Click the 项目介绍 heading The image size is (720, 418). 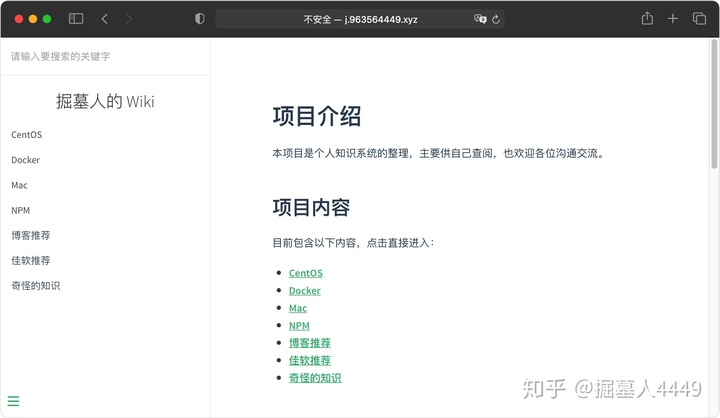[x=317, y=116]
